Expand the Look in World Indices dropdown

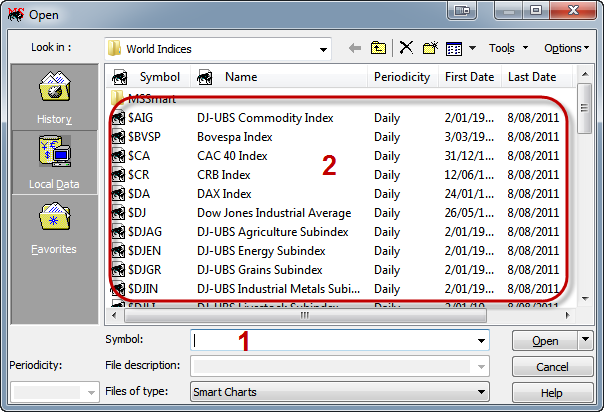[x=323, y=48]
